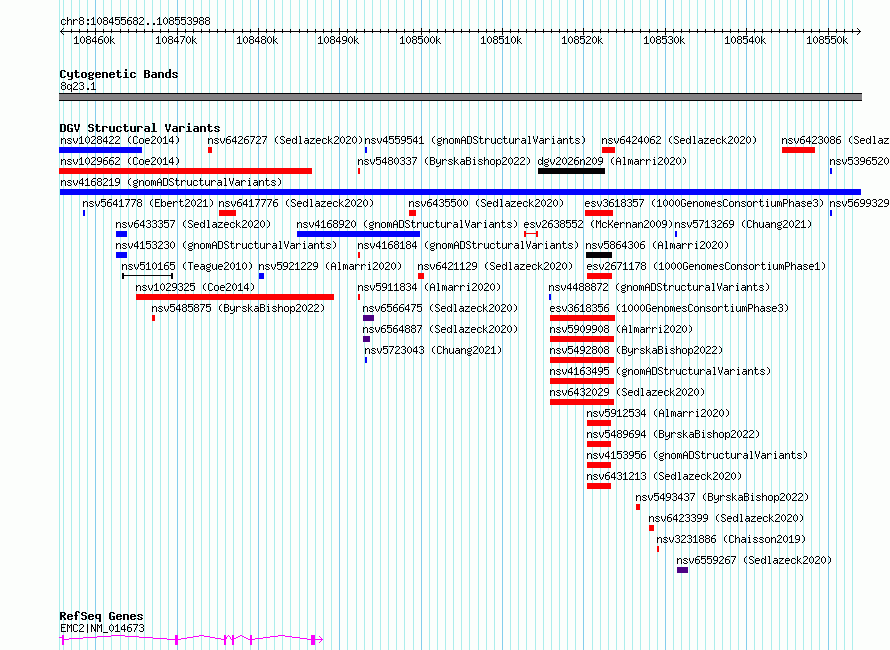
Task: Open the nsv3231886 (Chaisson2019) label
Action: tap(731, 539)
